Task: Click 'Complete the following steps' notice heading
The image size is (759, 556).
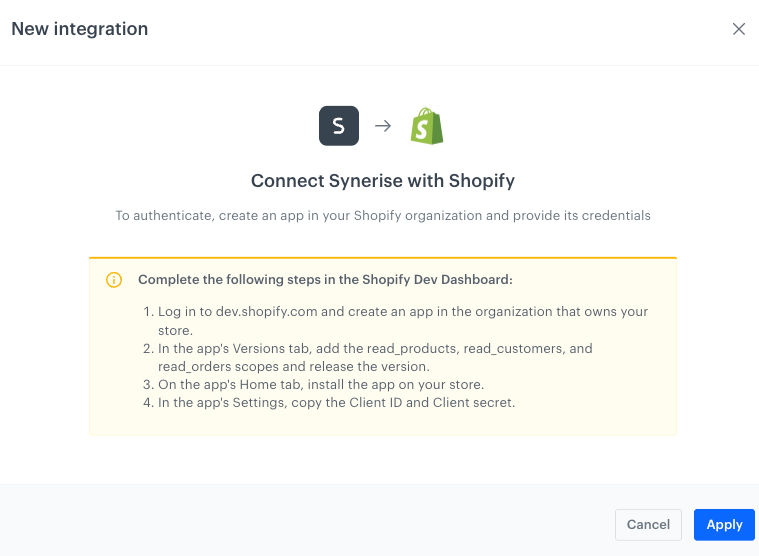Action: click(x=325, y=280)
